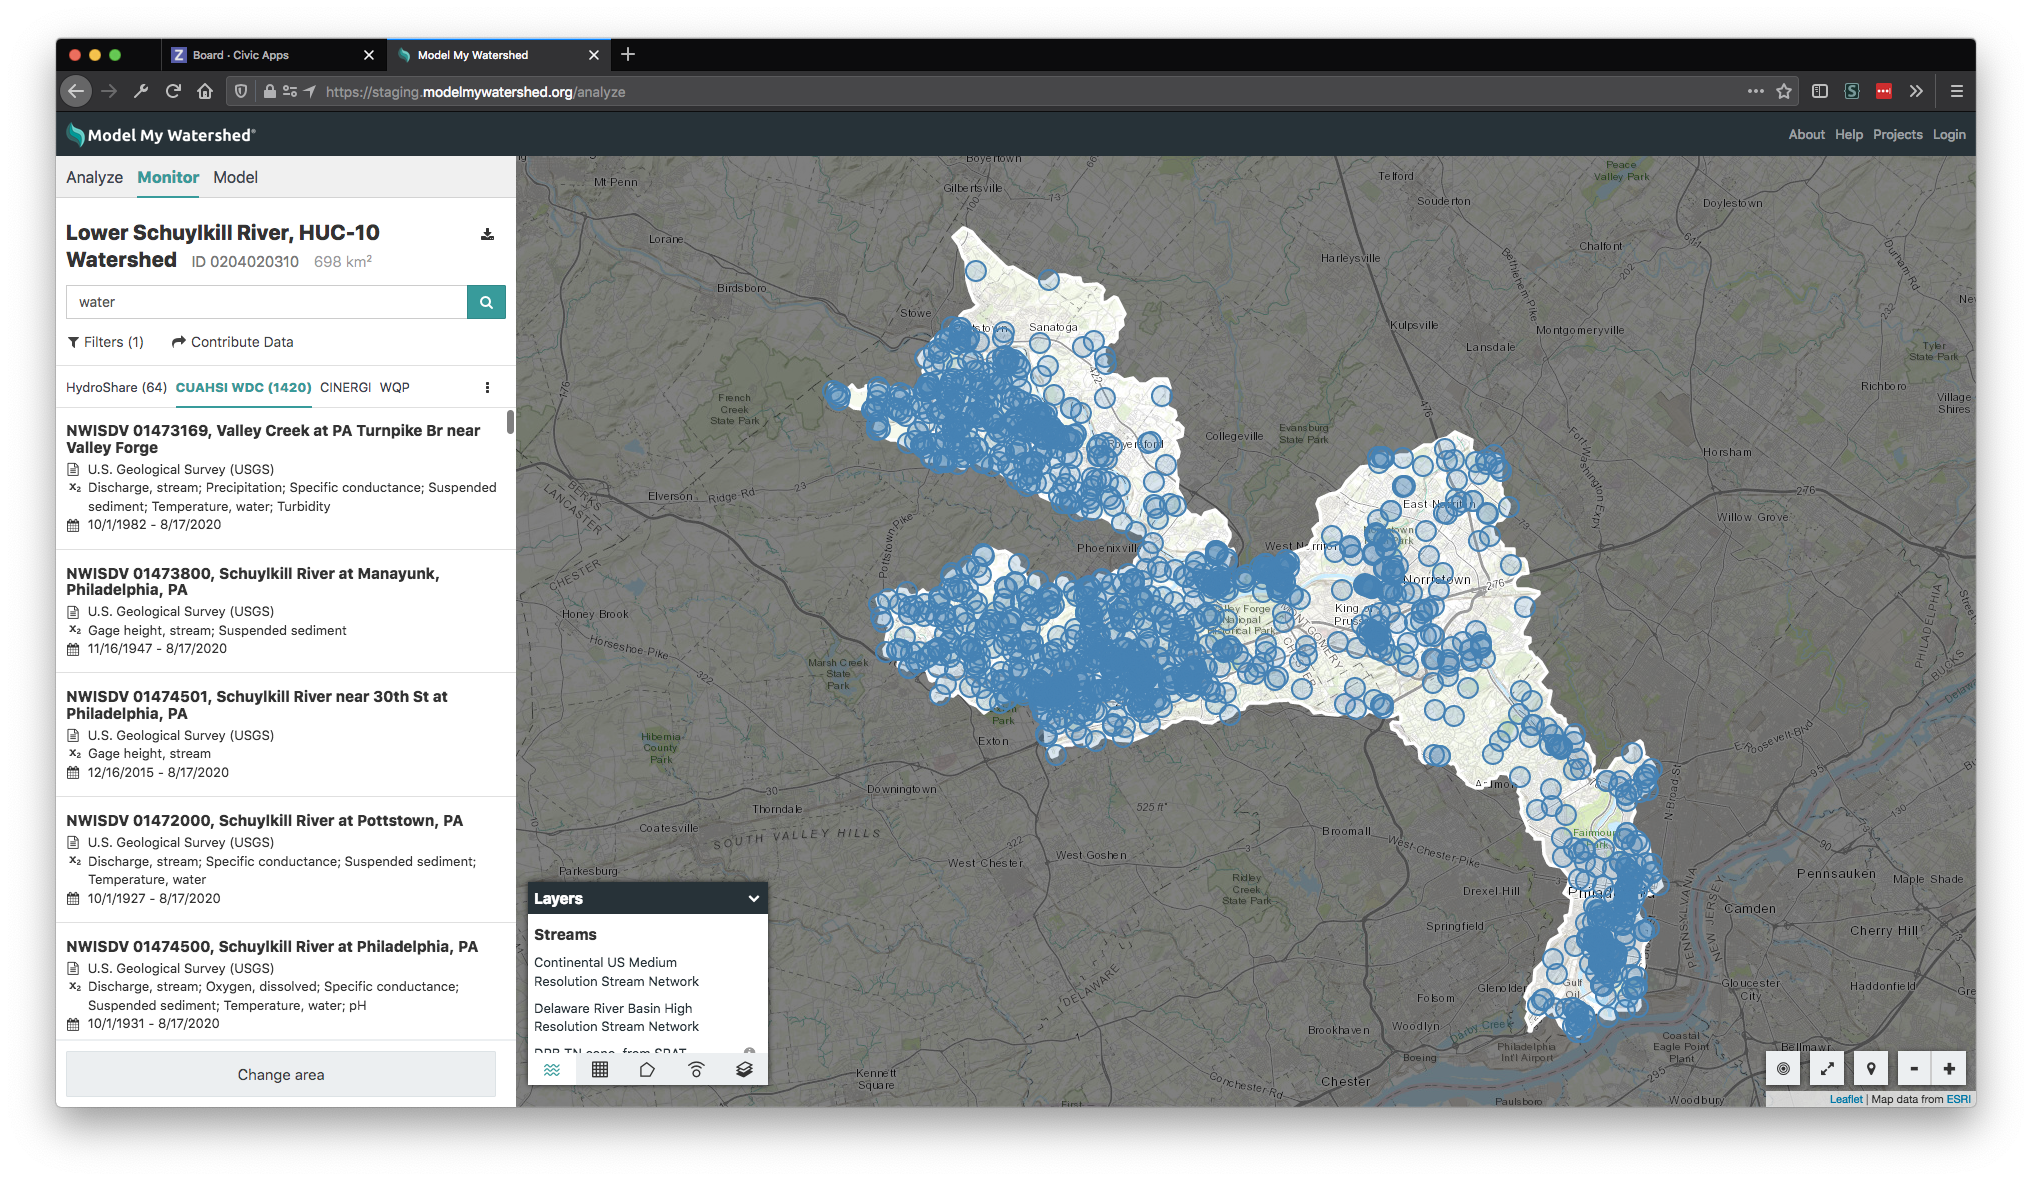The width and height of the screenshot is (2032, 1181).
Task: Click the green S extension icon
Action: [1852, 91]
